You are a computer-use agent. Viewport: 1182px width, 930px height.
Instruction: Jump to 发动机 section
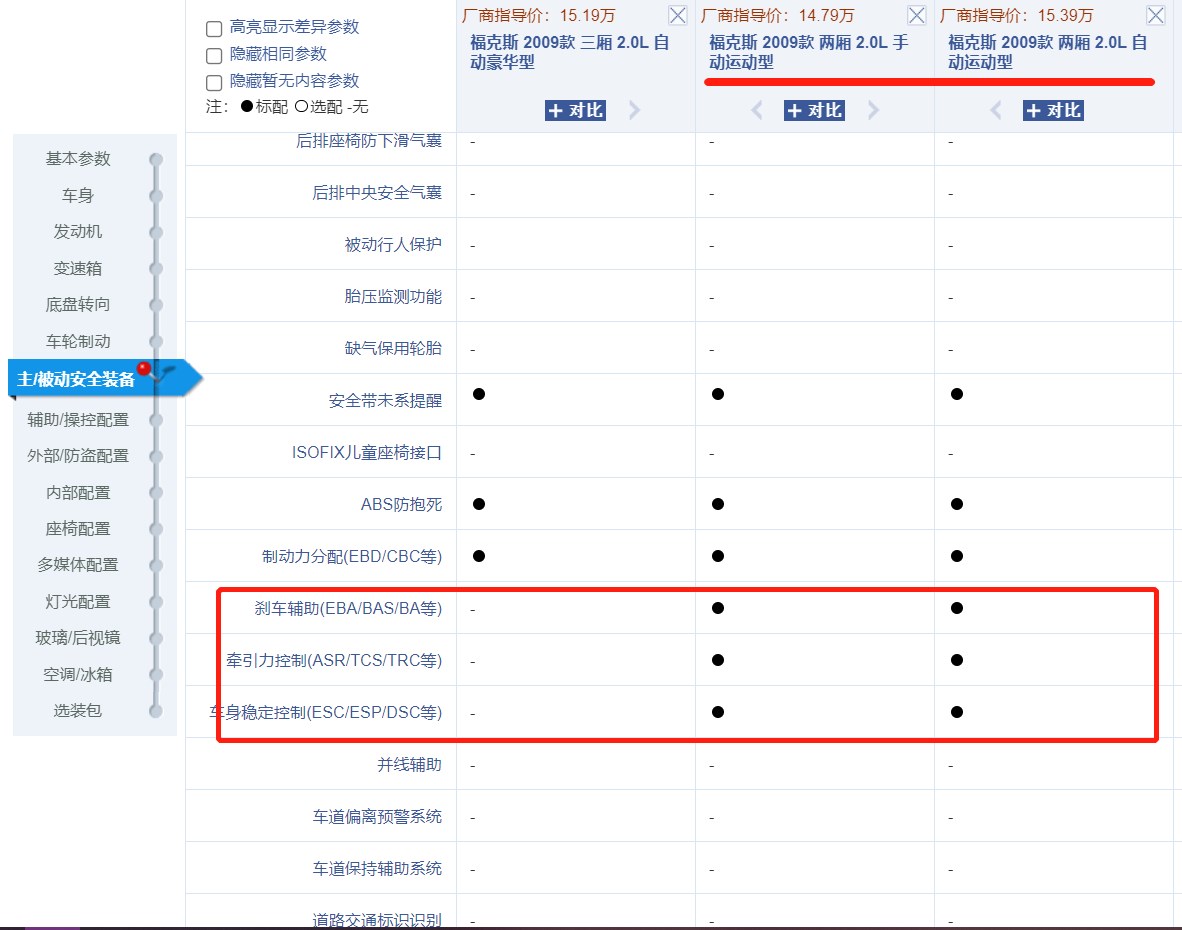(x=78, y=231)
